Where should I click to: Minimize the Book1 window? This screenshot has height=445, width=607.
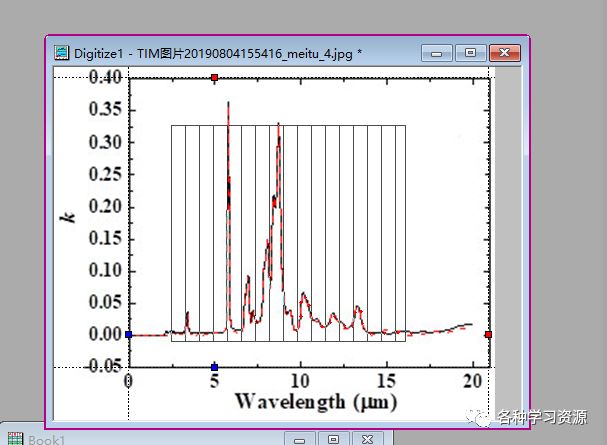click(x=300, y=439)
